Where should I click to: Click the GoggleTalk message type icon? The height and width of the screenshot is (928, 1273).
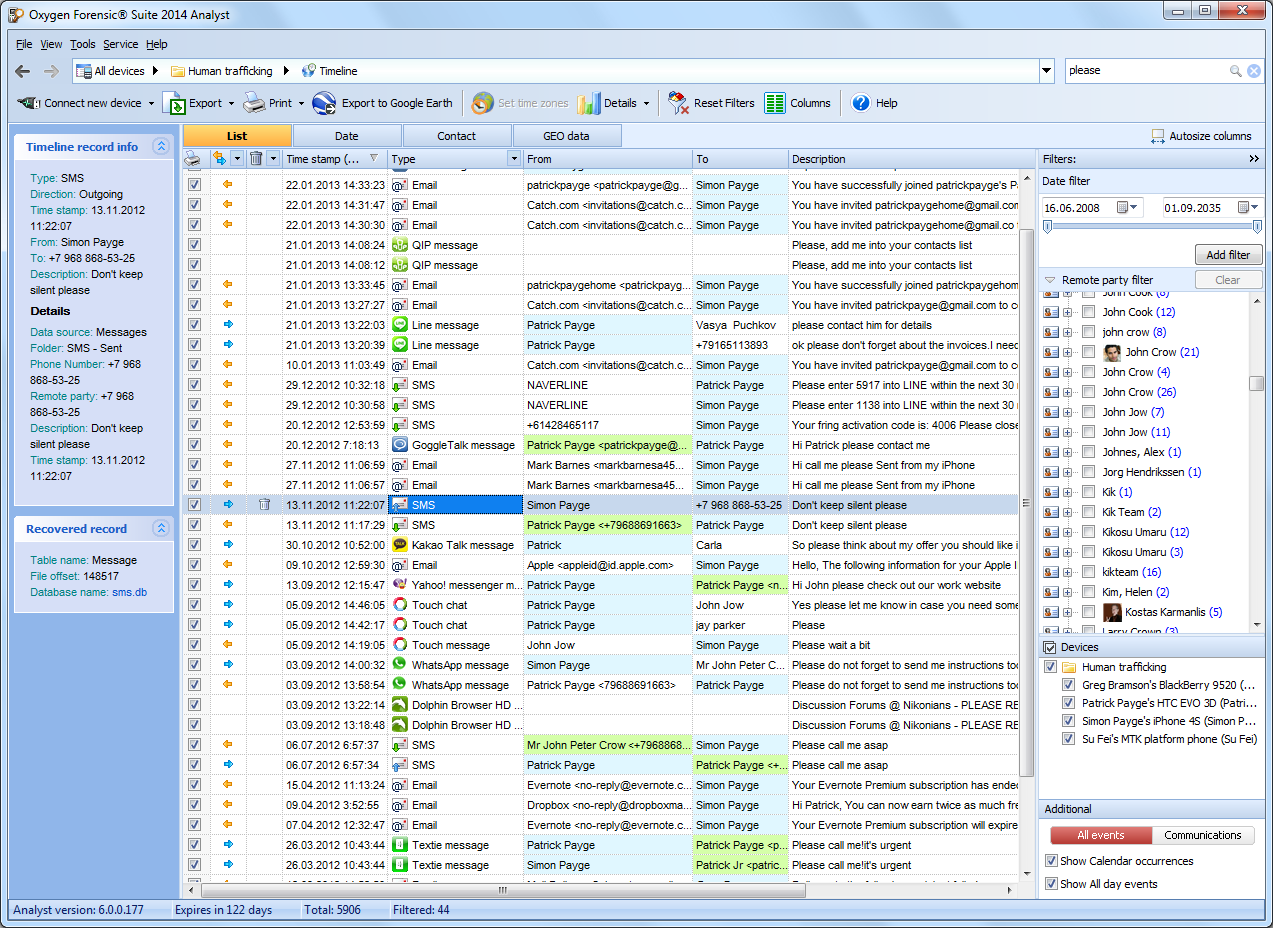400,445
